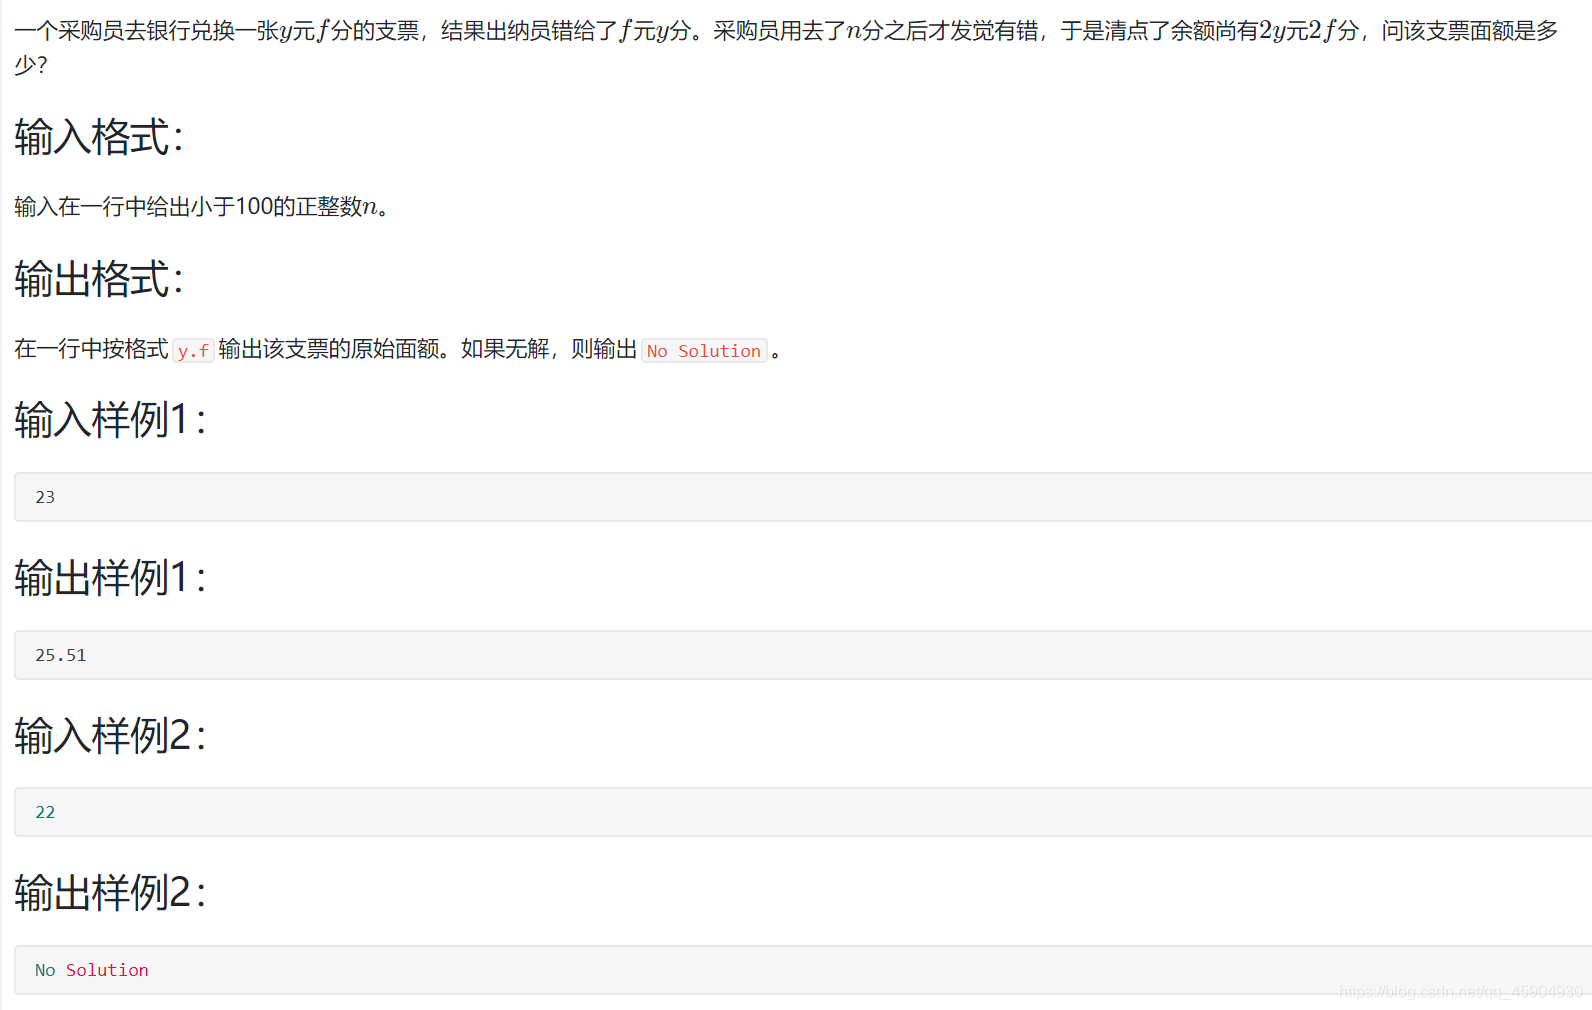This screenshot has height=1010, width=1592.
Task: Click the '输入格式:' heading
Action: [99, 137]
